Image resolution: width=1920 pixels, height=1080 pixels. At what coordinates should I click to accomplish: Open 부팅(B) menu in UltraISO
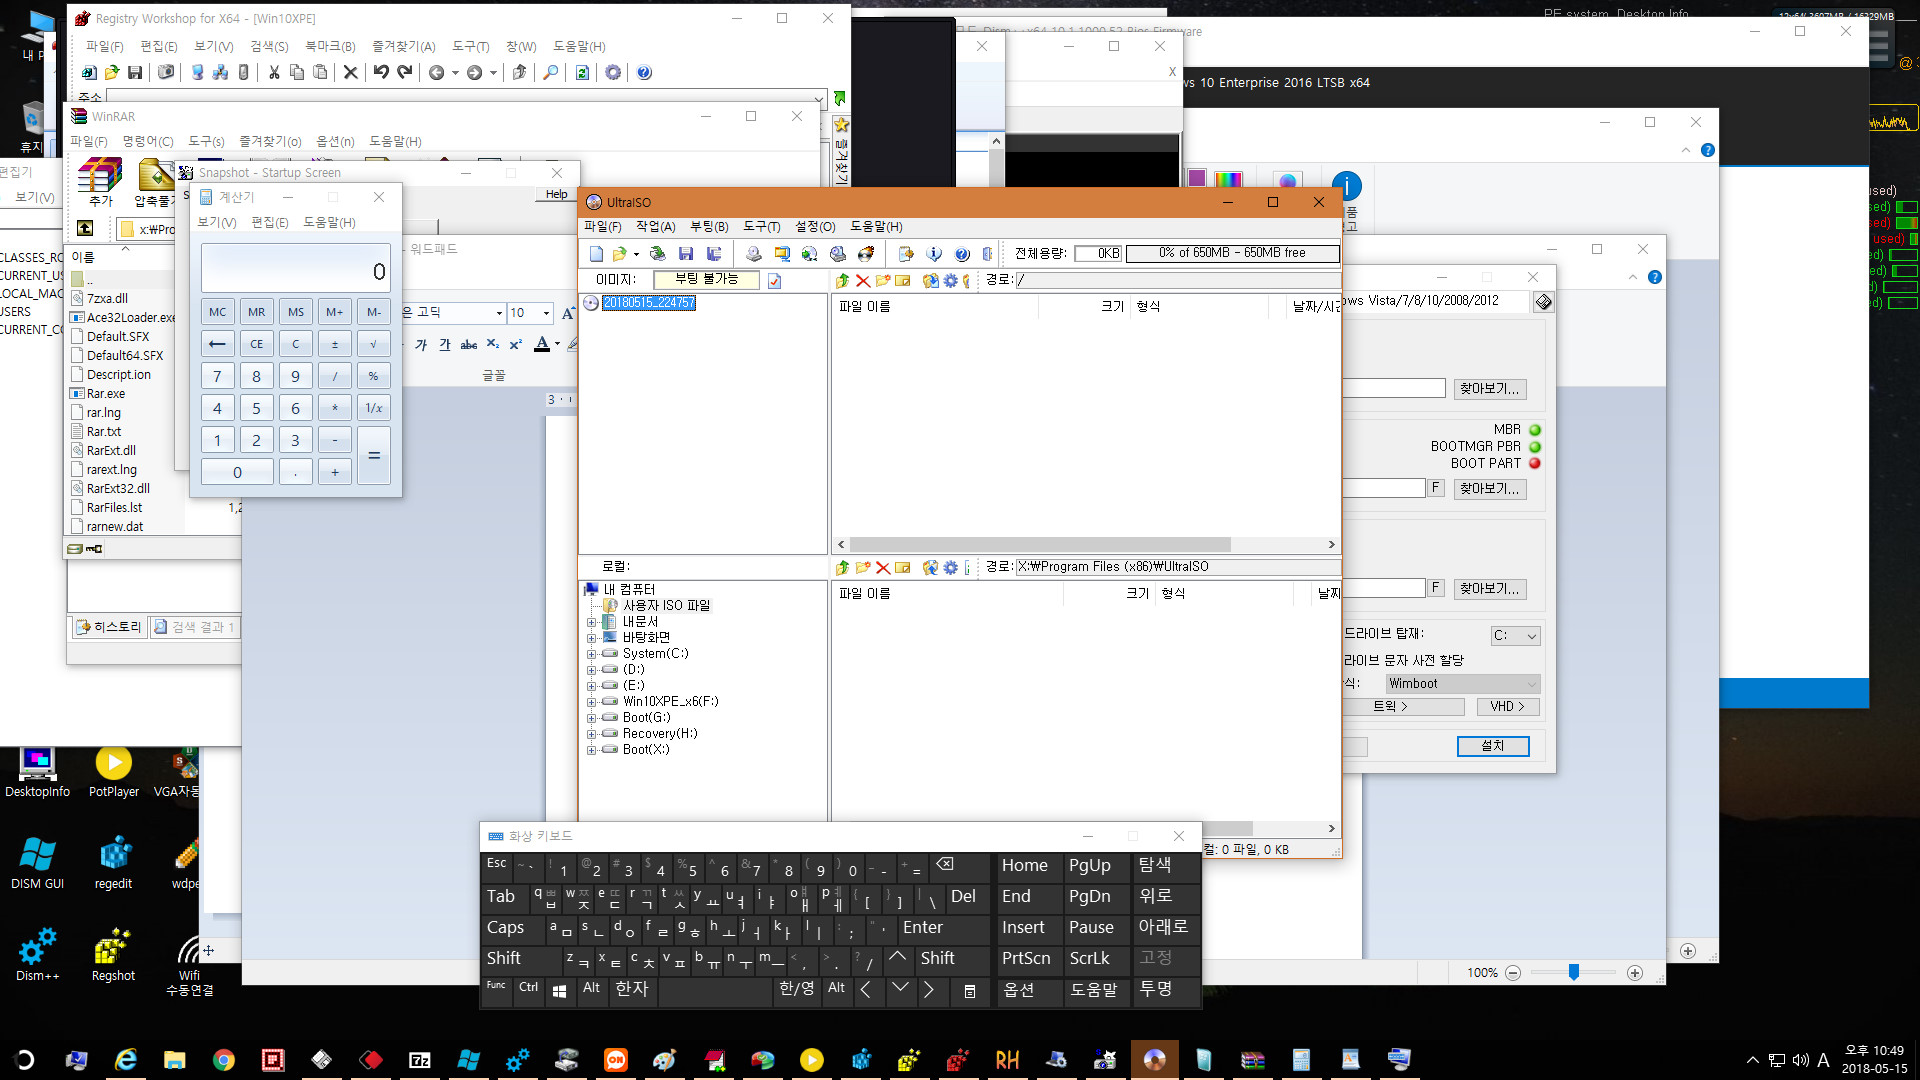(x=709, y=227)
